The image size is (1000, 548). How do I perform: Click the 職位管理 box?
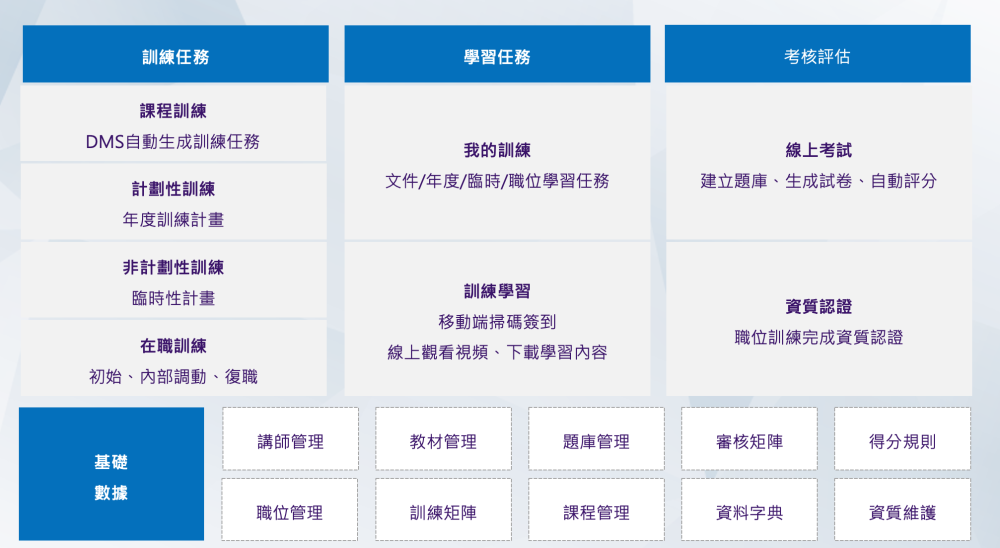(290, 511)
